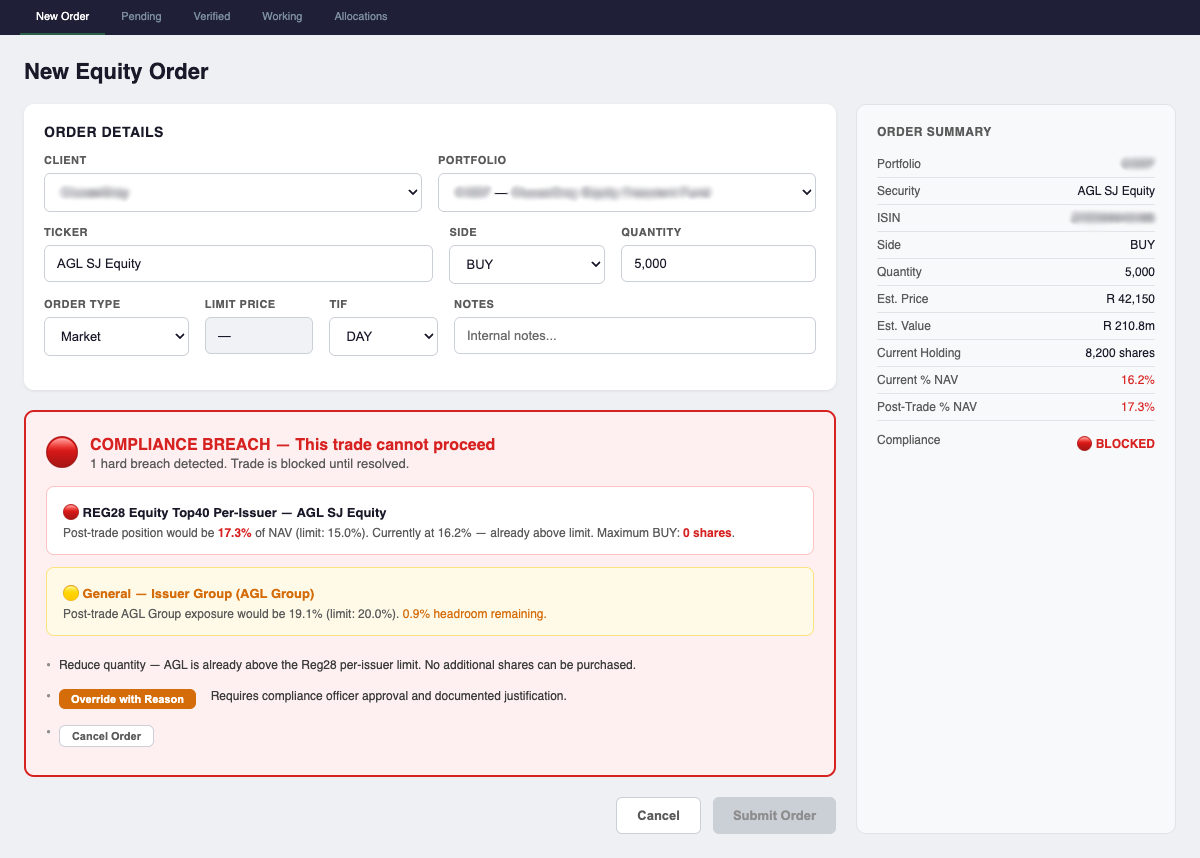
Task: Click the red dot beside REG28 Equity Top40
Action: [x=71, y=512]
